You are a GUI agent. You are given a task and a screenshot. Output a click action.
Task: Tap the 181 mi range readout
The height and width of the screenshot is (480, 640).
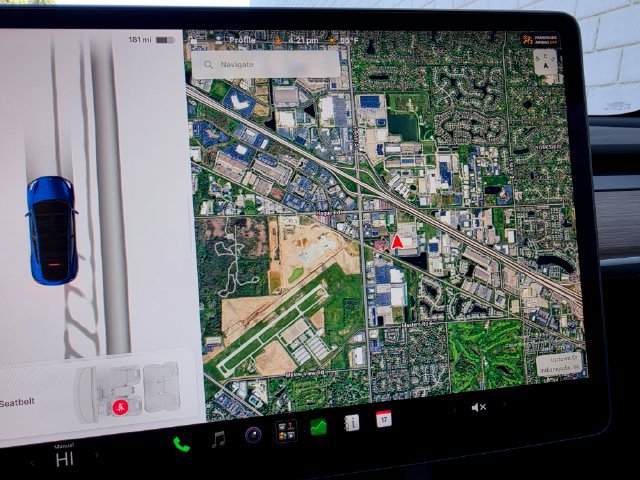click(140, 40)
